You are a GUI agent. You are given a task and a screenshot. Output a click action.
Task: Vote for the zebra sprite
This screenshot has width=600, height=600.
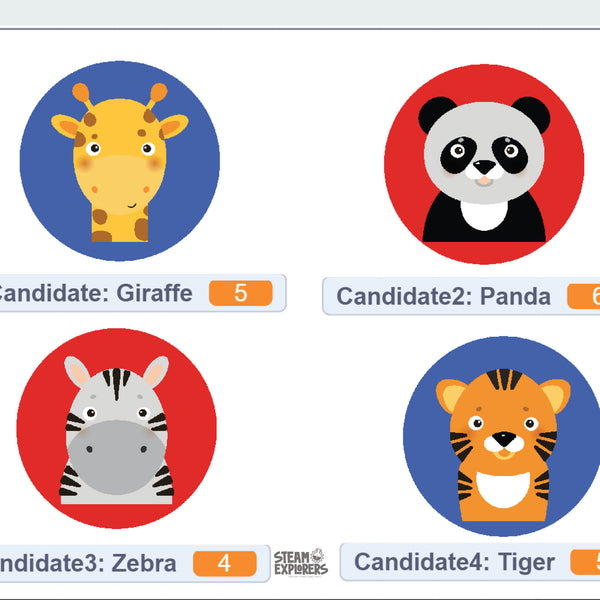(116, 429)
